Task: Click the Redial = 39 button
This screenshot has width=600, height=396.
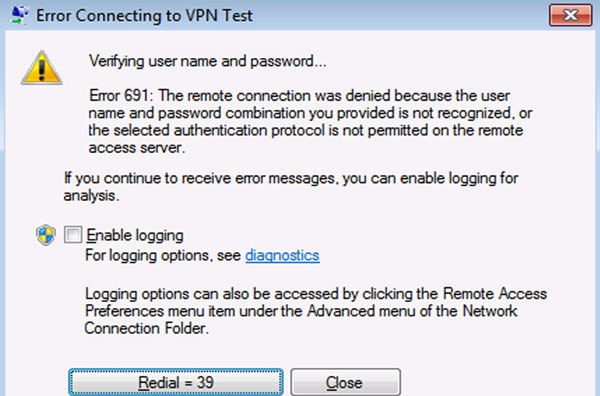Action: [176, 382]
